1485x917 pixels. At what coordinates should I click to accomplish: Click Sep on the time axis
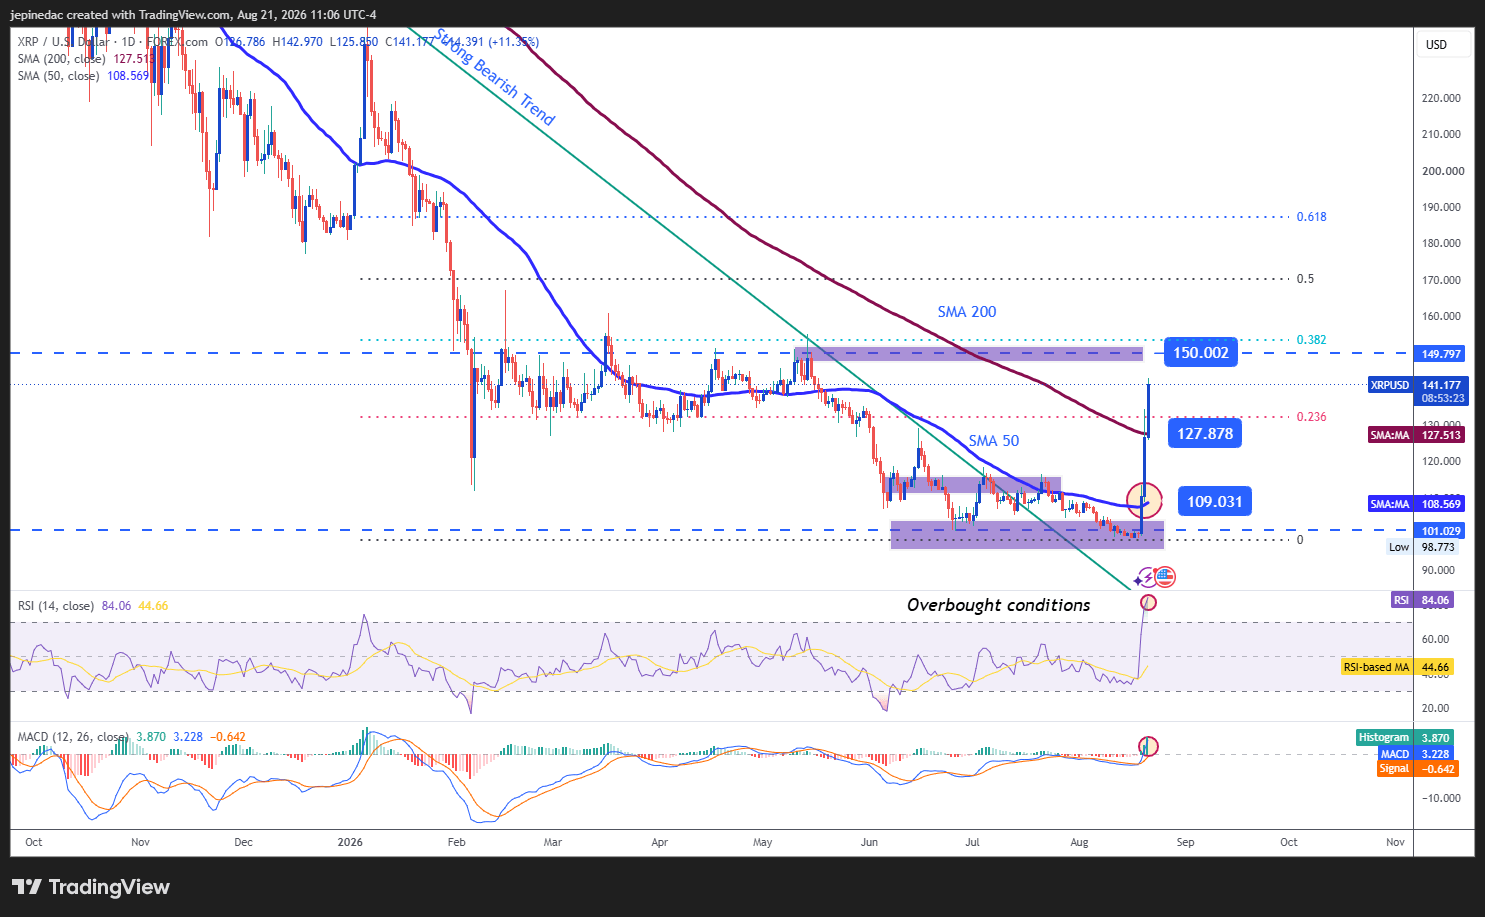coord(1186,842)
